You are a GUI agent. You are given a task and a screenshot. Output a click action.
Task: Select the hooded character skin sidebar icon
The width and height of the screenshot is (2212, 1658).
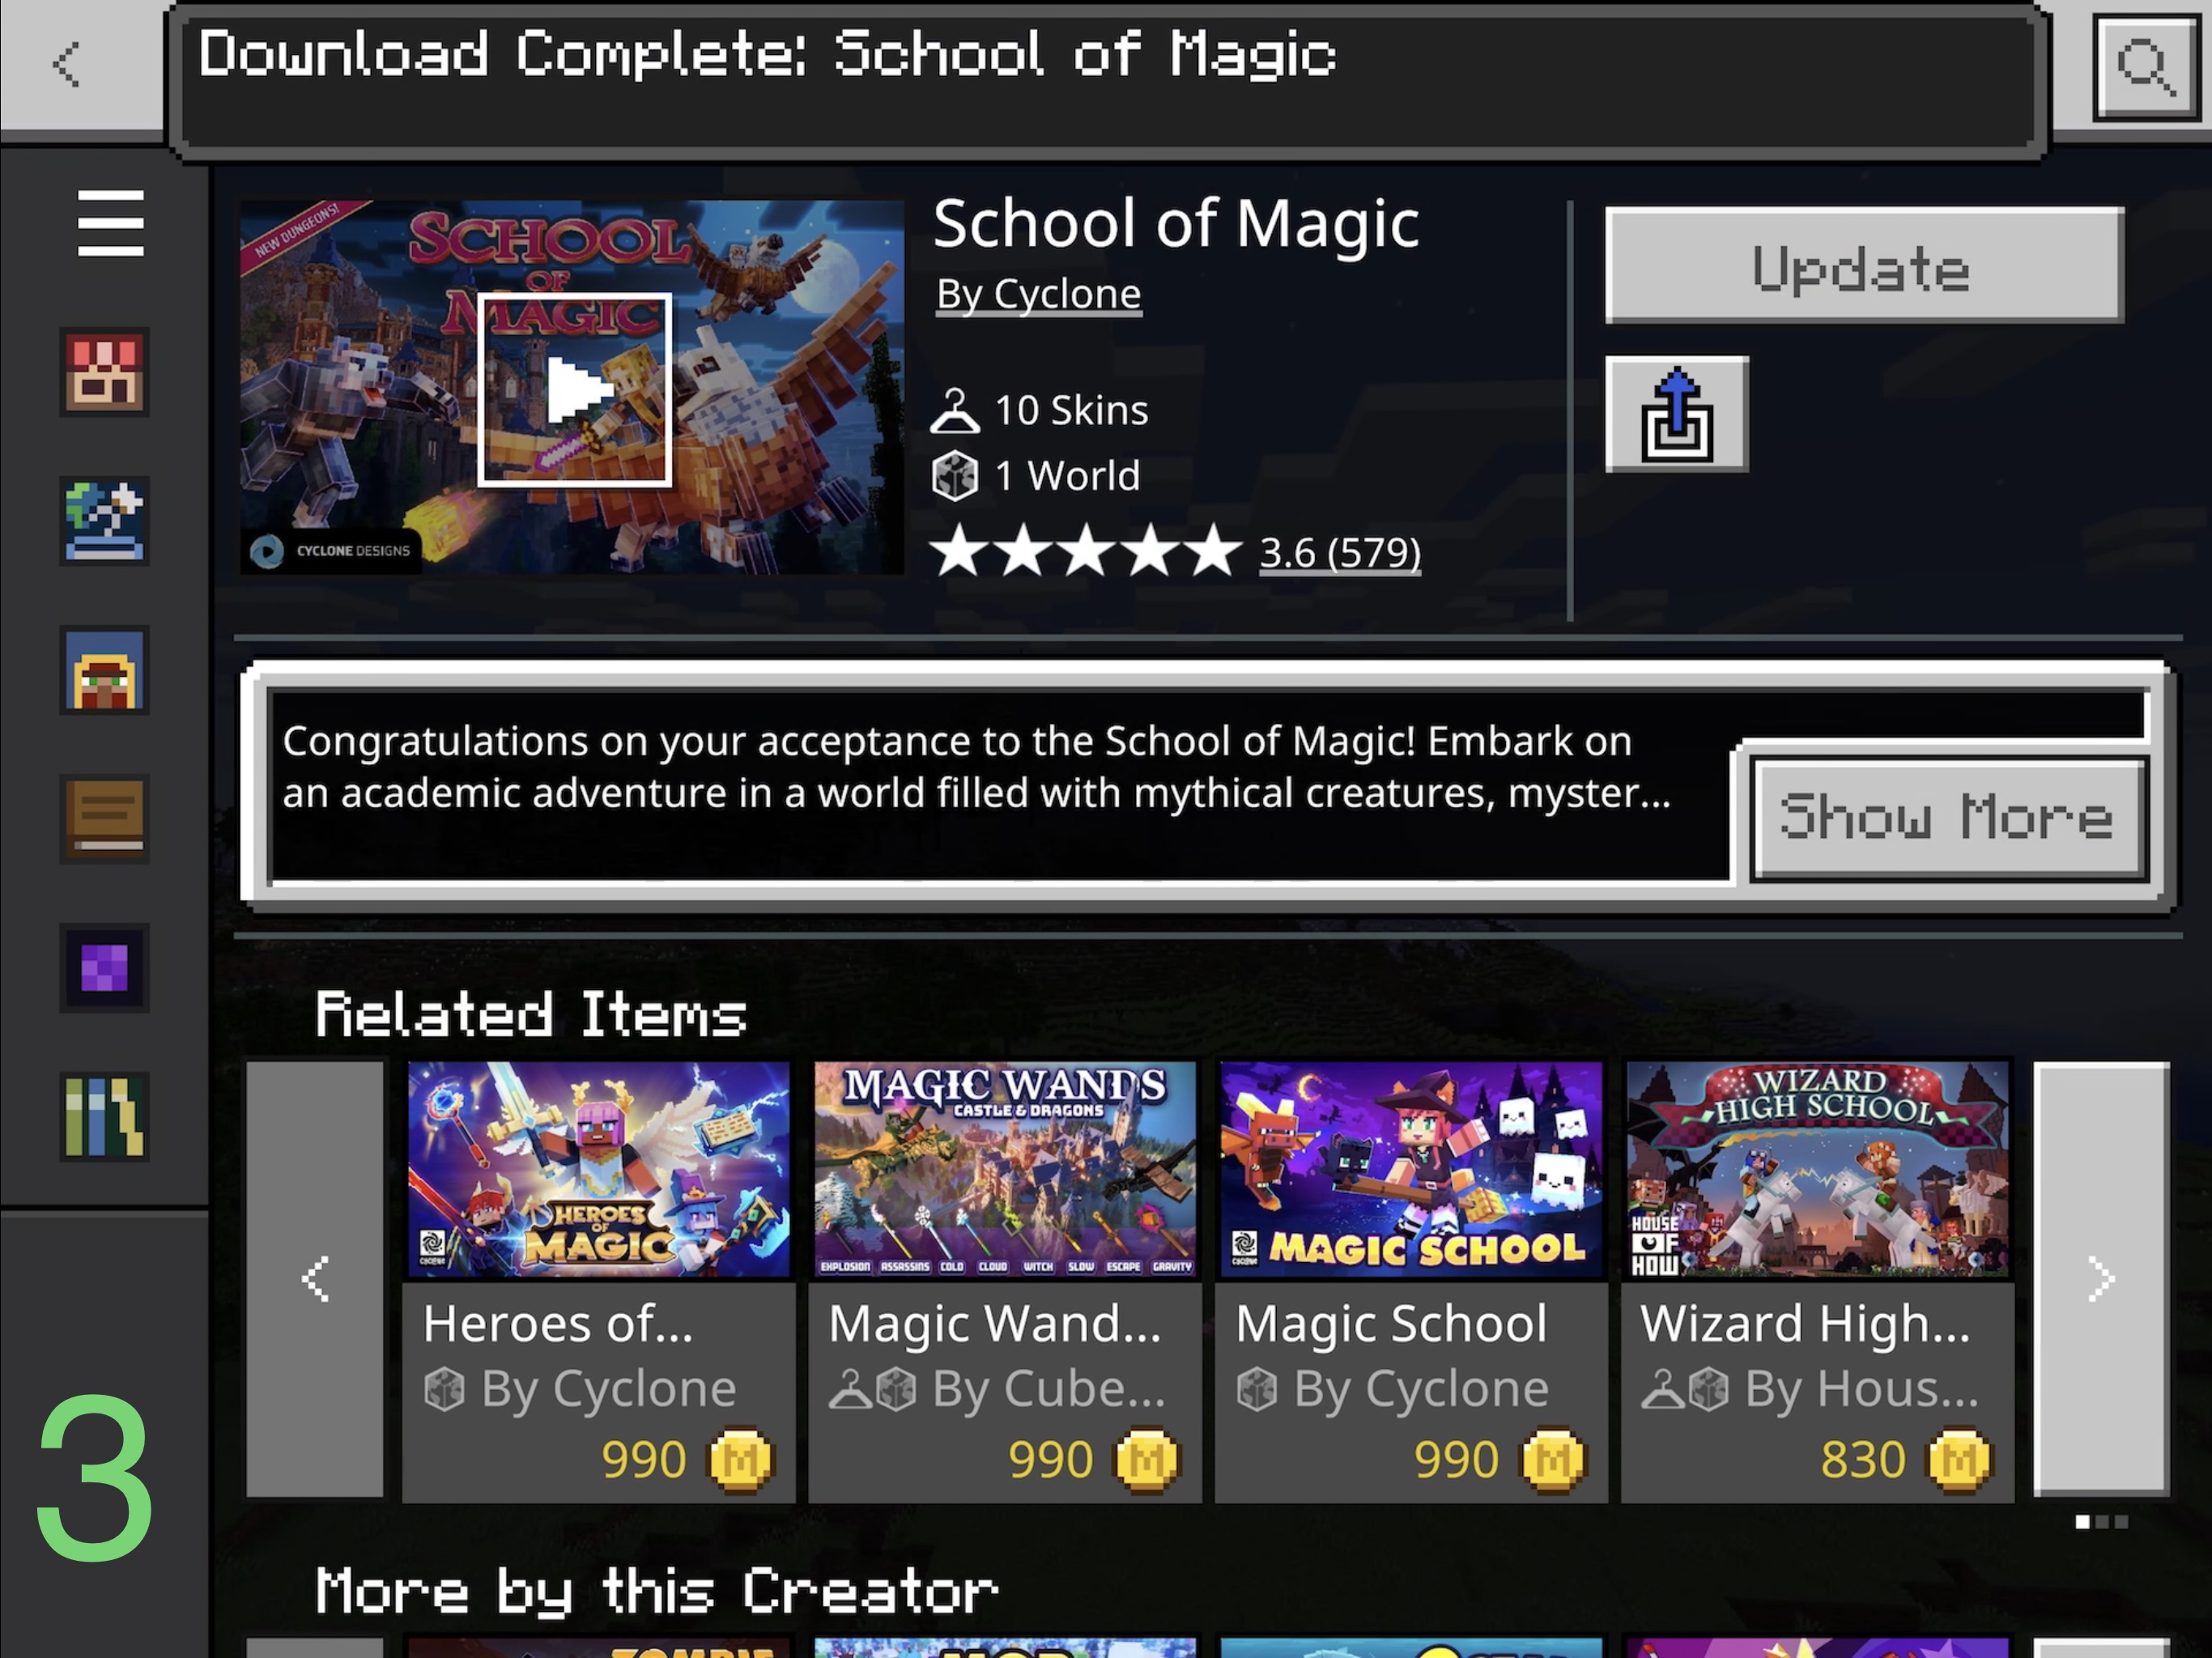pos(104,670)
